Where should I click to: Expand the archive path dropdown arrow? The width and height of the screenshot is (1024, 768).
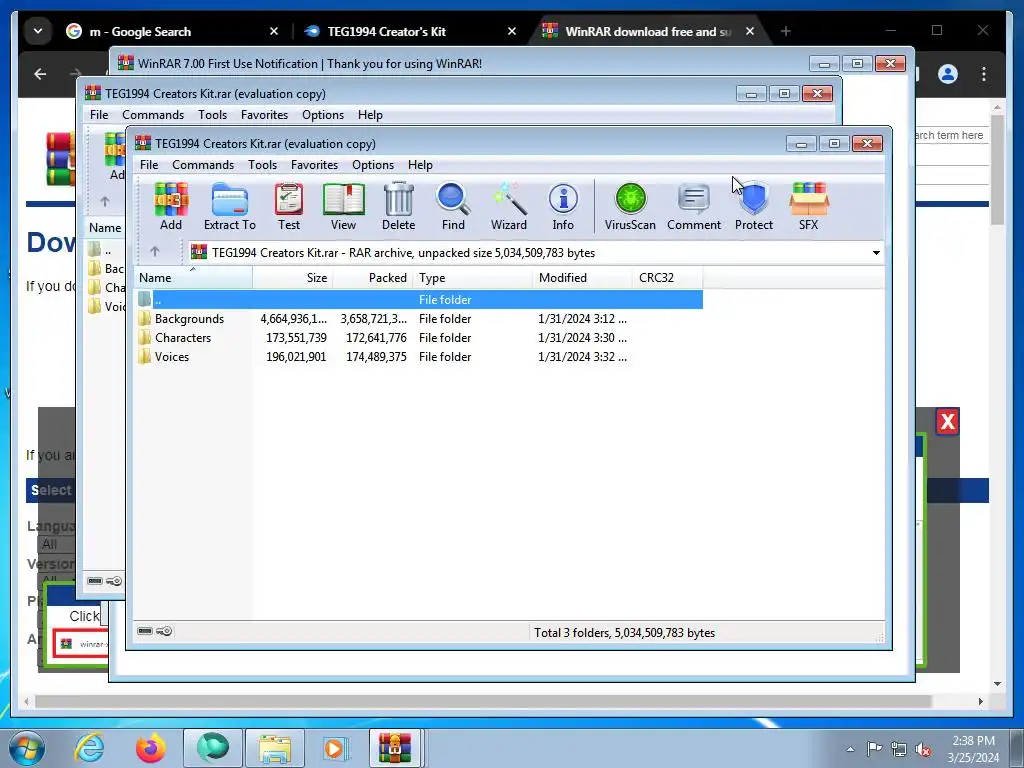pos(876,253)
